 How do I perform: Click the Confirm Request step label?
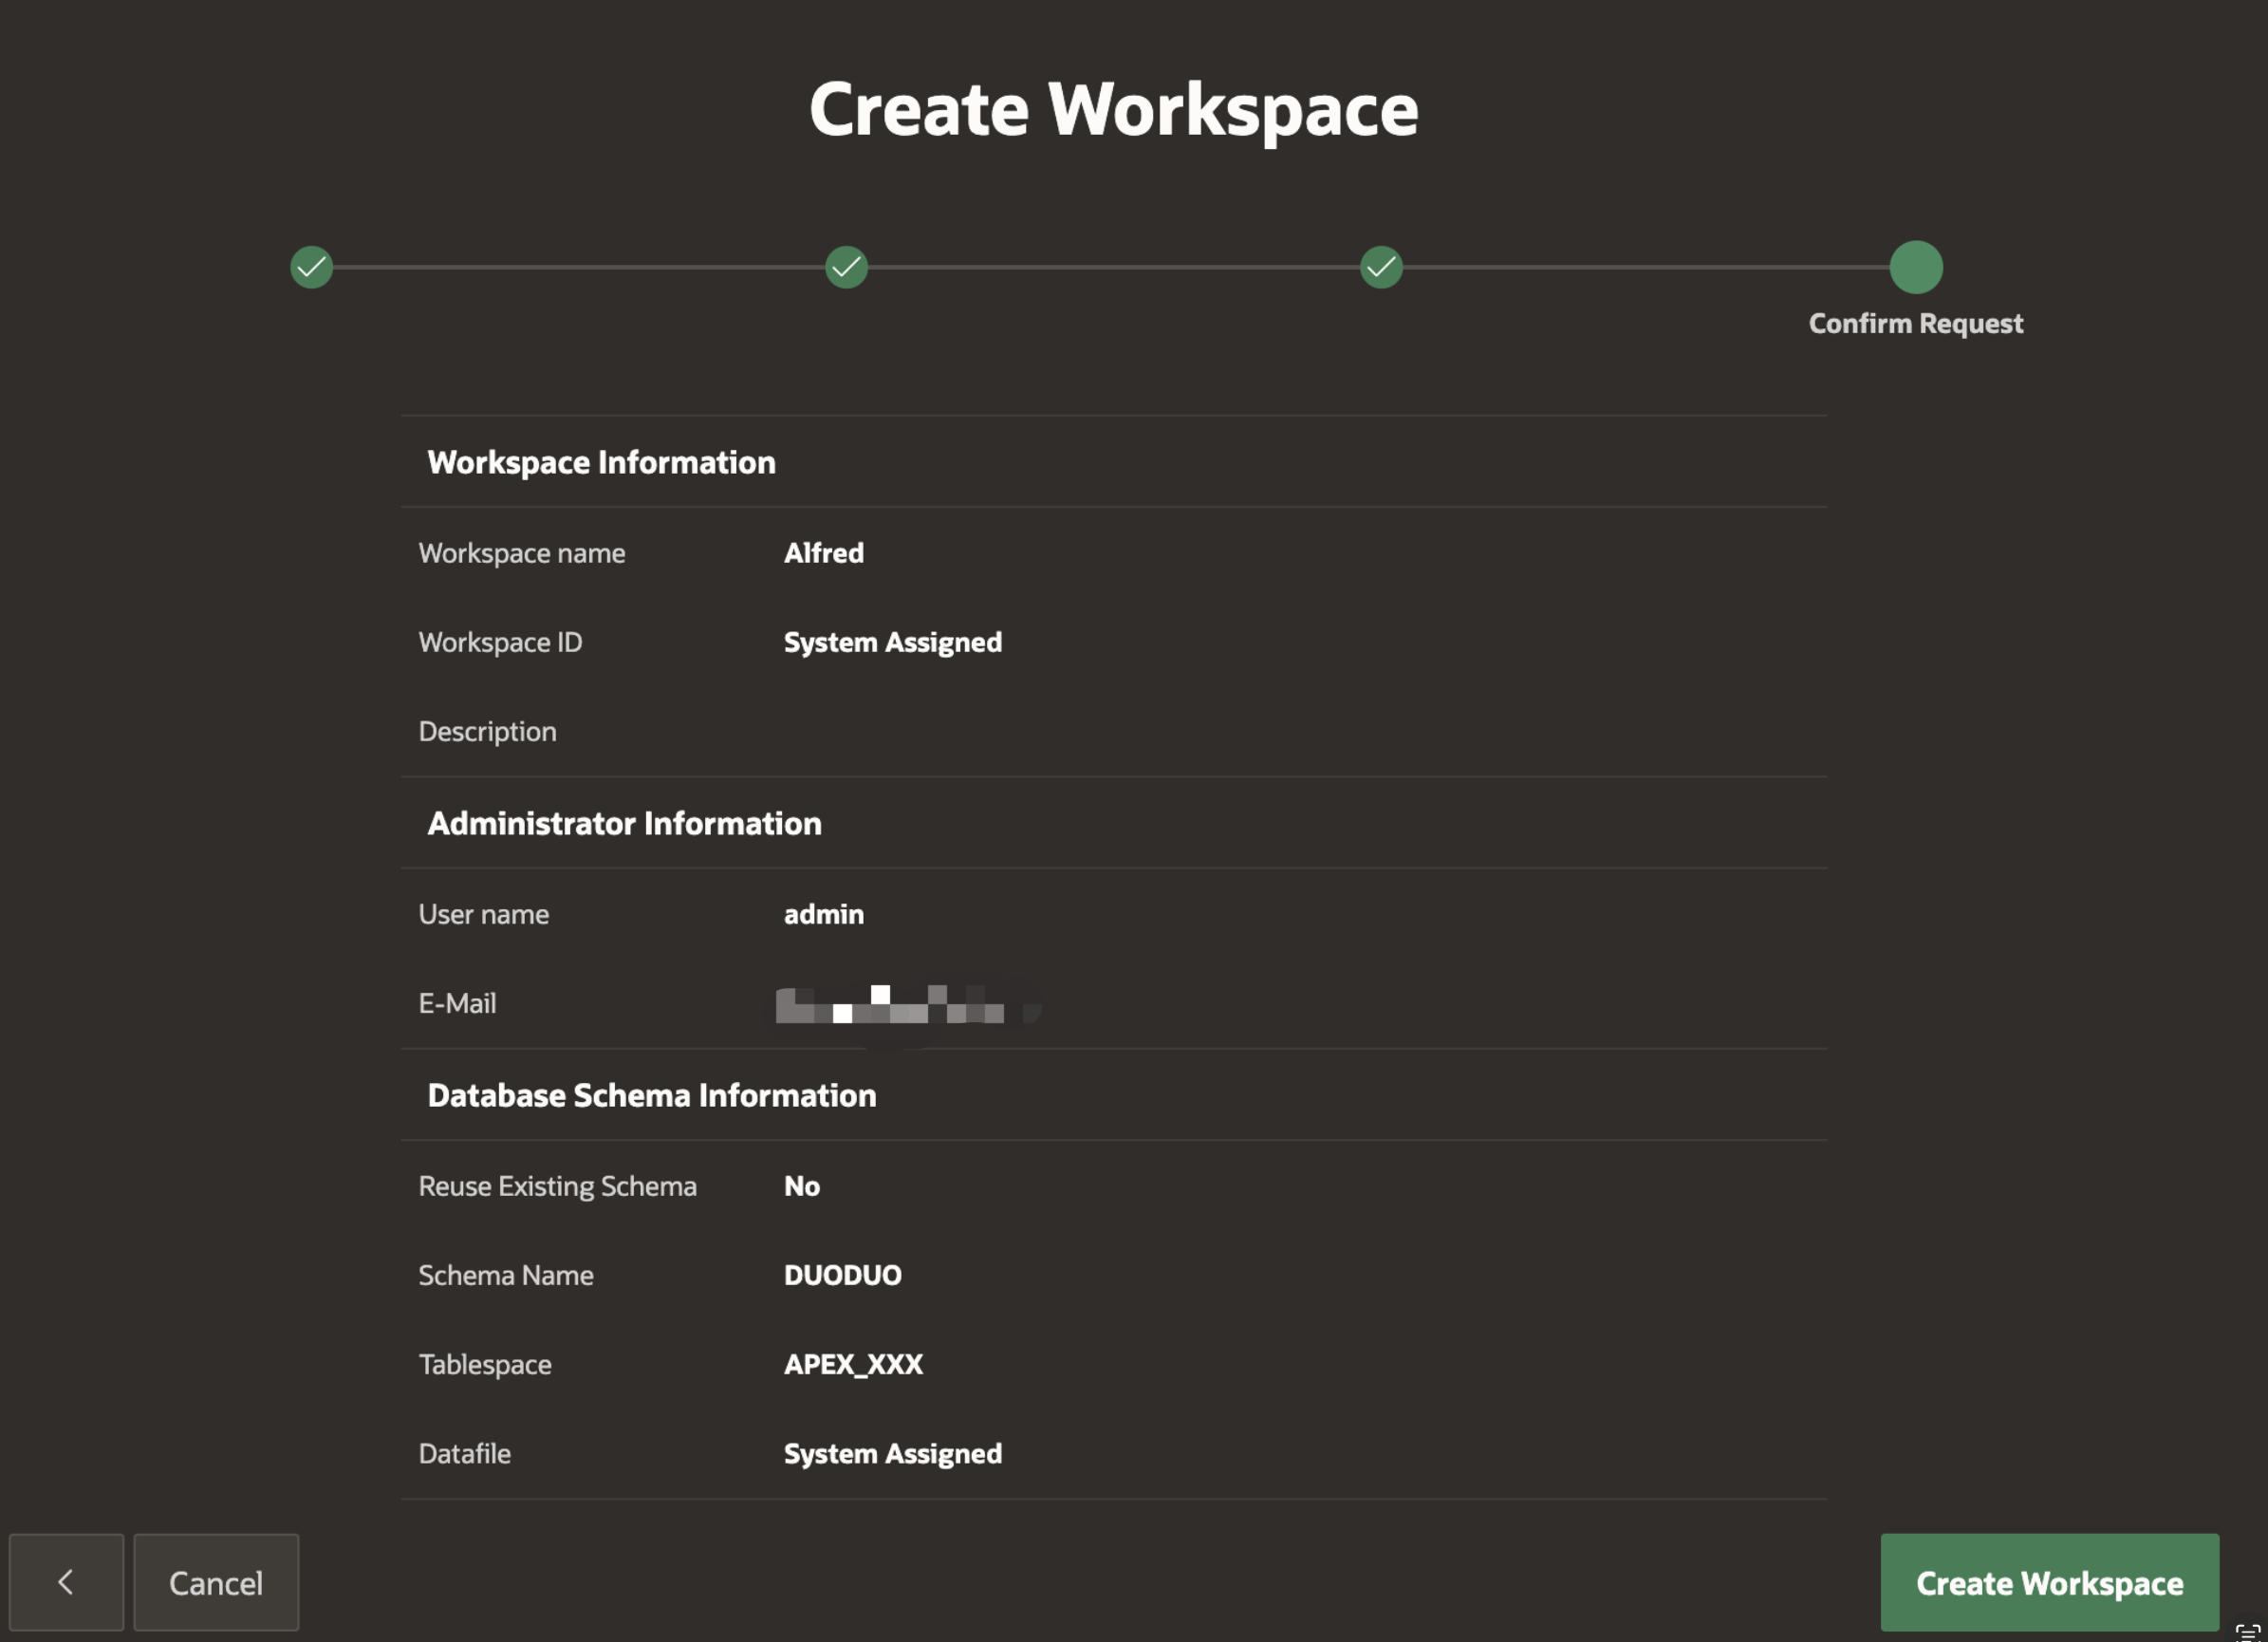tap(1915, 323)
